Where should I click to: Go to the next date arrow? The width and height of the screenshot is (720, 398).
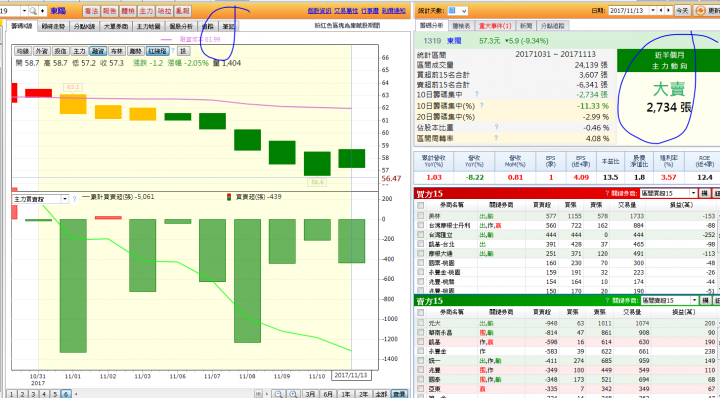pyautogui.click(x=668, y=11)
